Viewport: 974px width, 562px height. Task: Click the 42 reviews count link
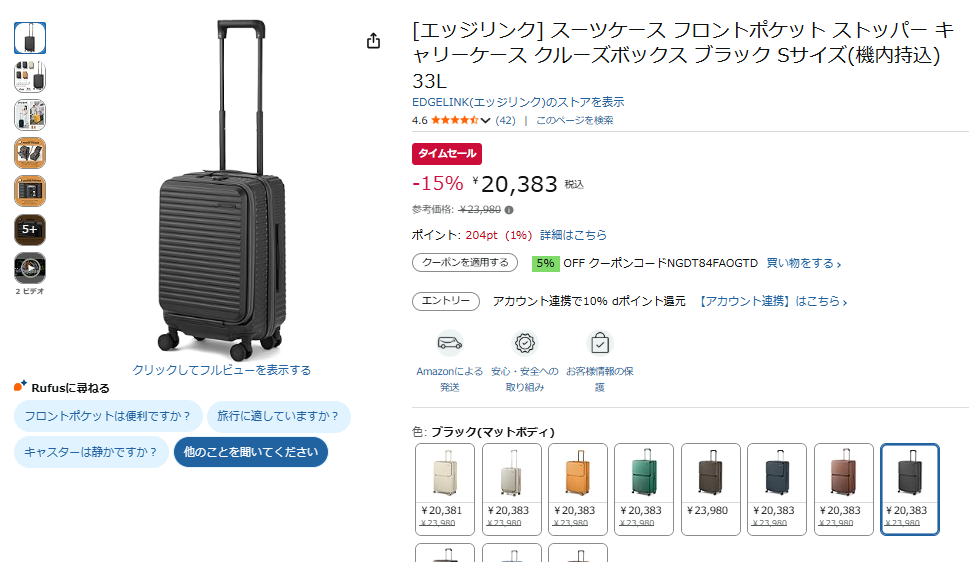[x=506, y=120]
